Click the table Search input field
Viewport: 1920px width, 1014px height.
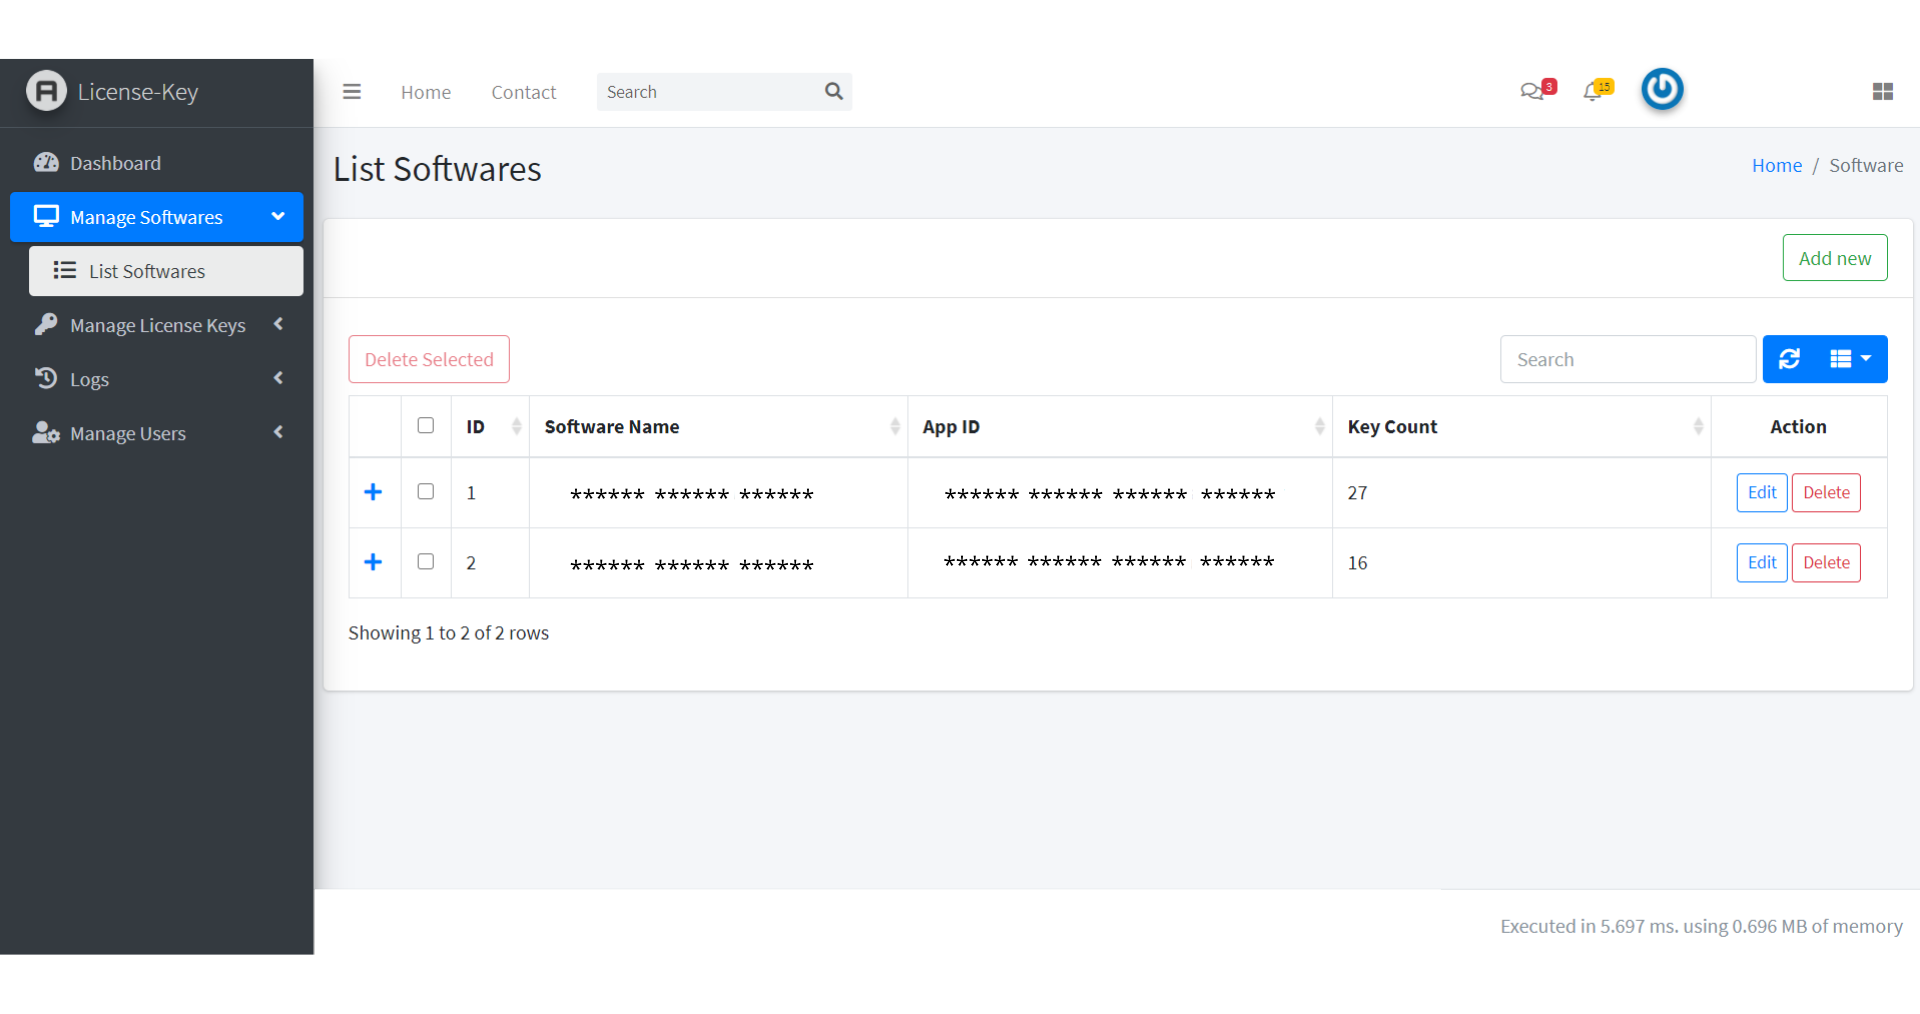(x=1627, y=360)
